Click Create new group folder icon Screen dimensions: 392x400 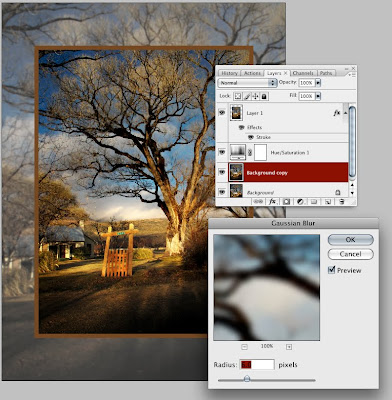(314, 202)
